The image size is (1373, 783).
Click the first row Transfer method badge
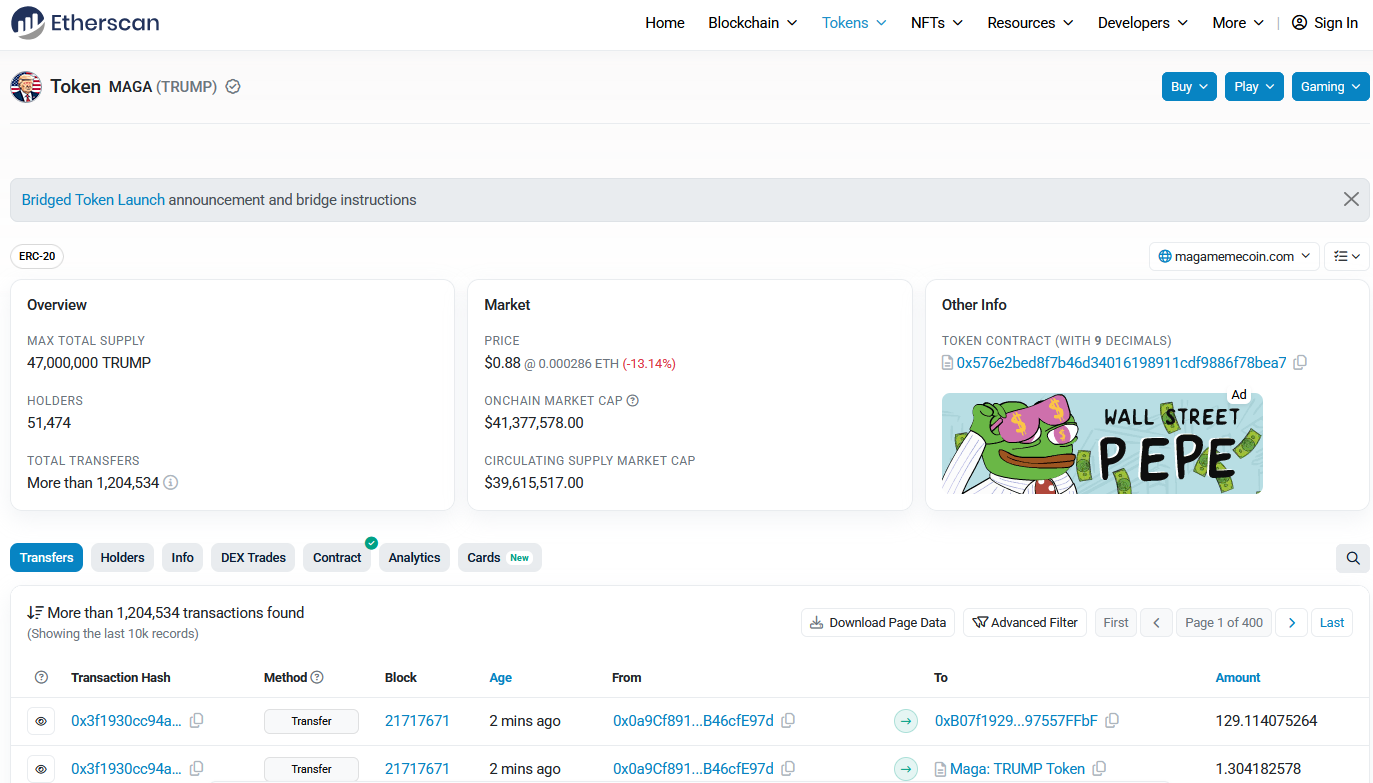pyautogui.click(x=311, y=720)
